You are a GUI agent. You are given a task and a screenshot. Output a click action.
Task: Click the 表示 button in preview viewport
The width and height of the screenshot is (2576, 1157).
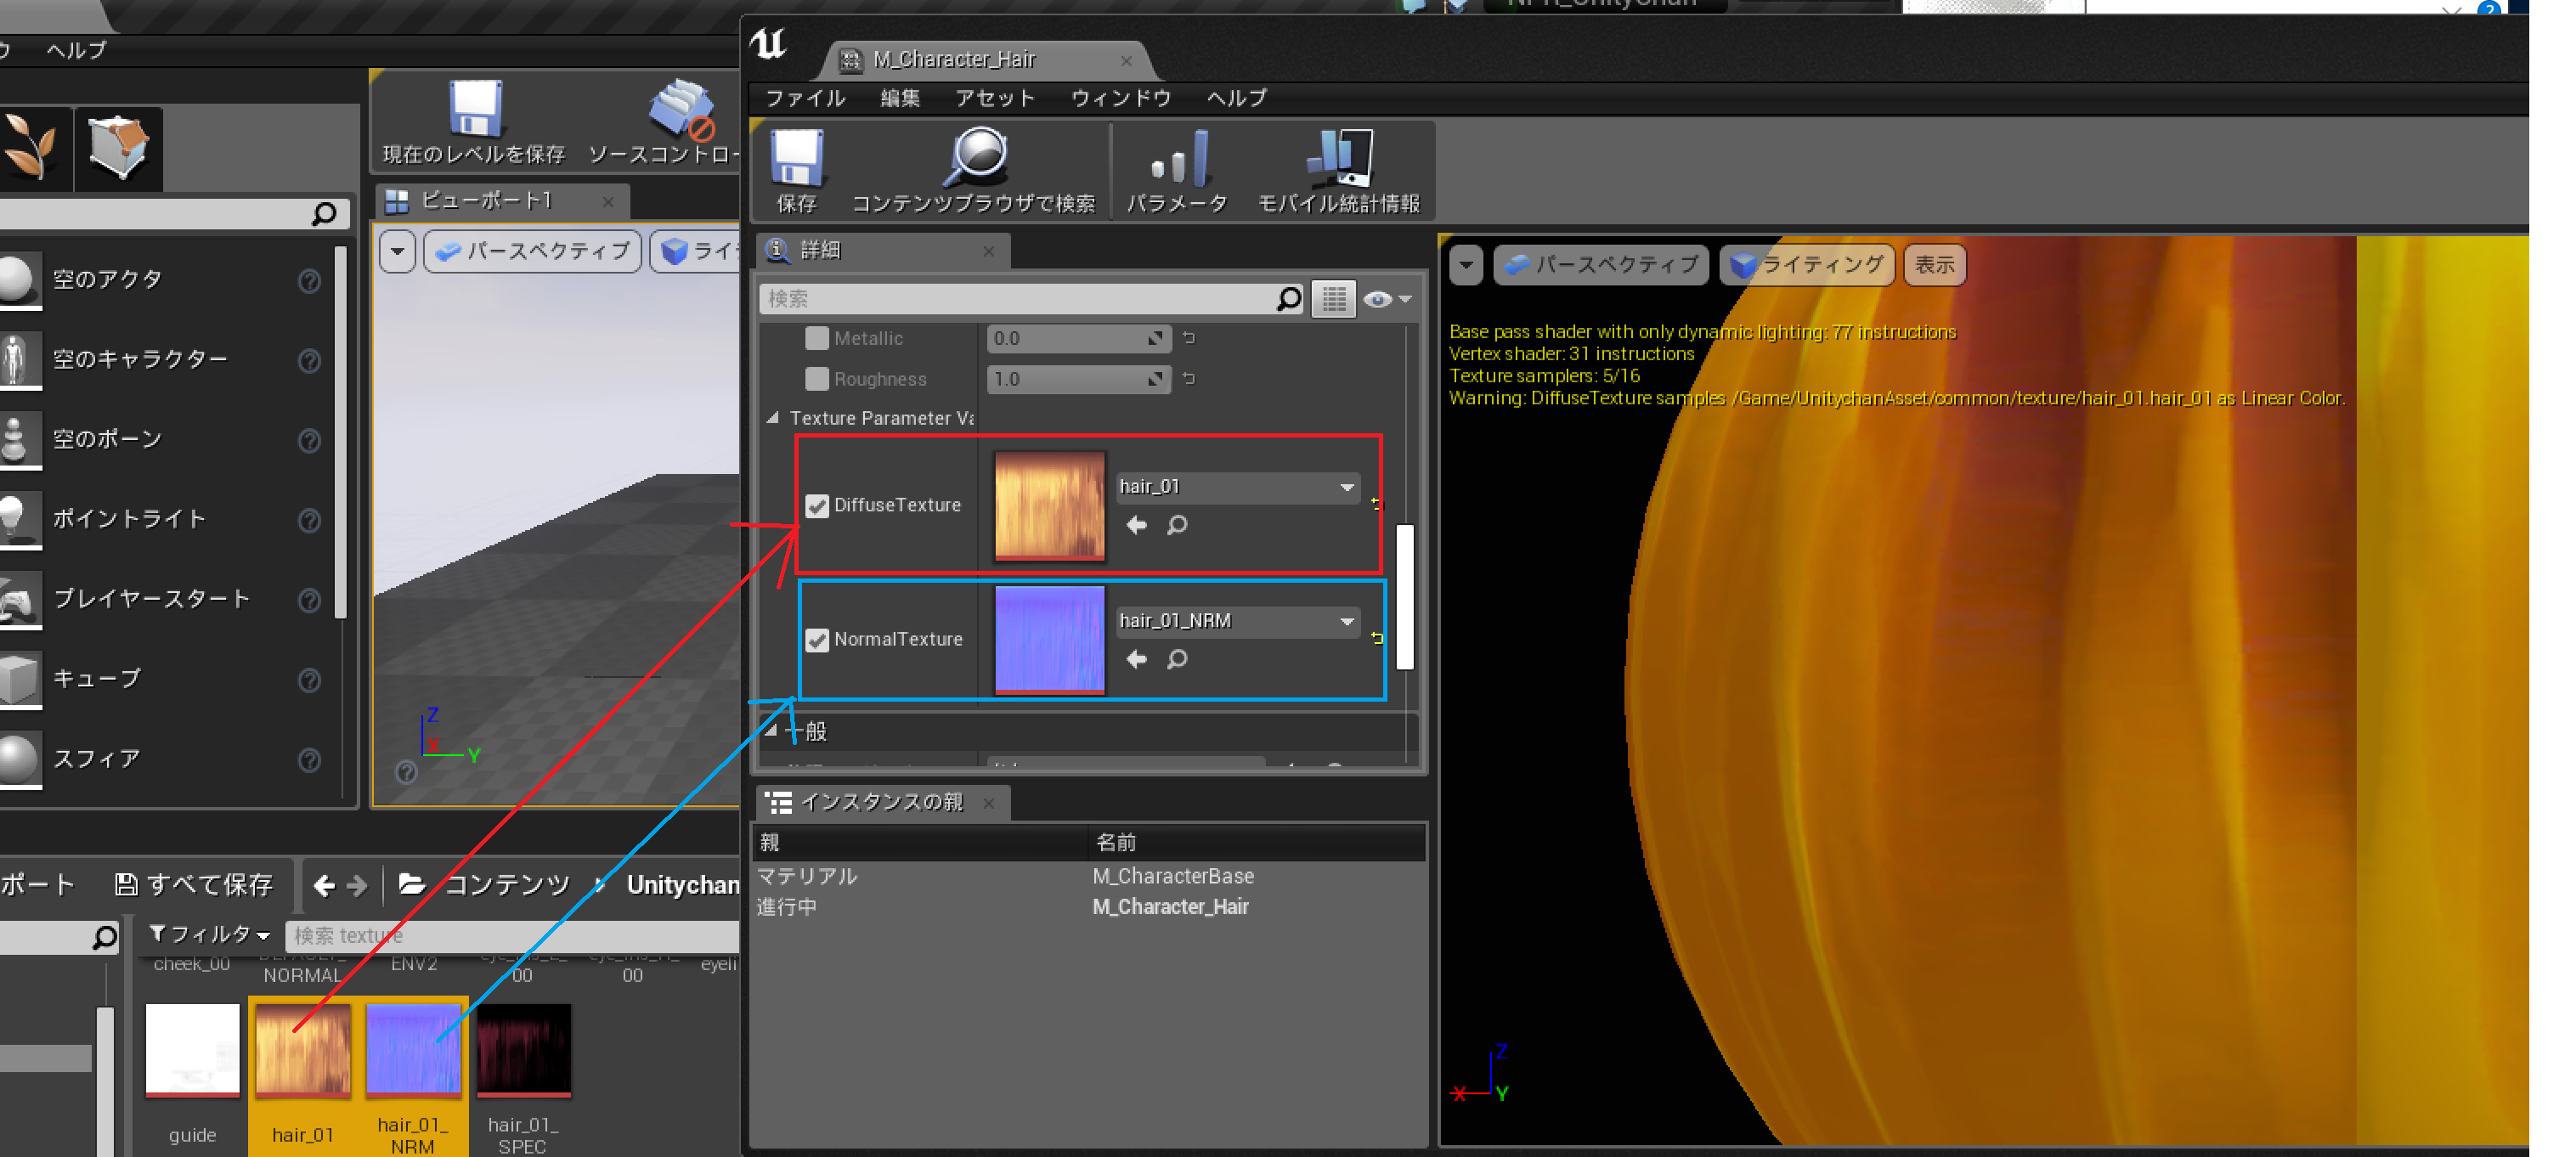point(1934,265)
